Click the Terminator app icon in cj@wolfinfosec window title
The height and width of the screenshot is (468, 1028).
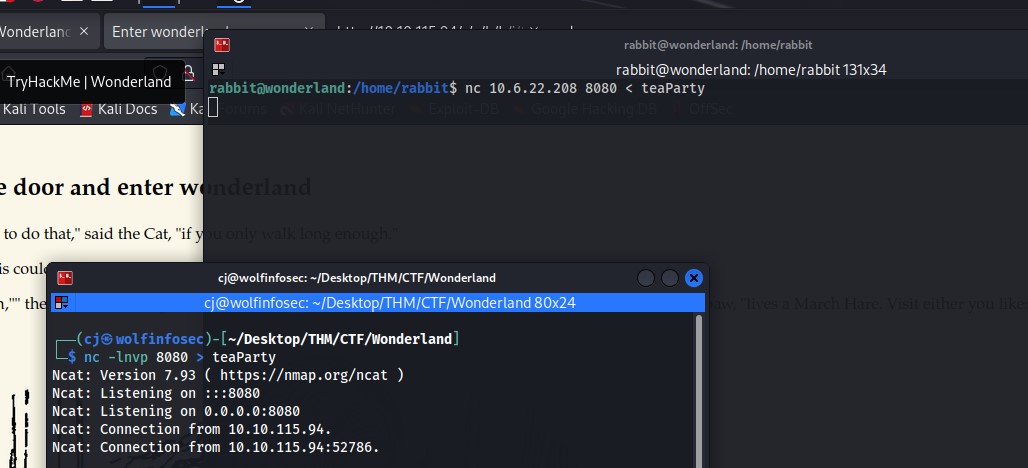(x=65, y=278)
